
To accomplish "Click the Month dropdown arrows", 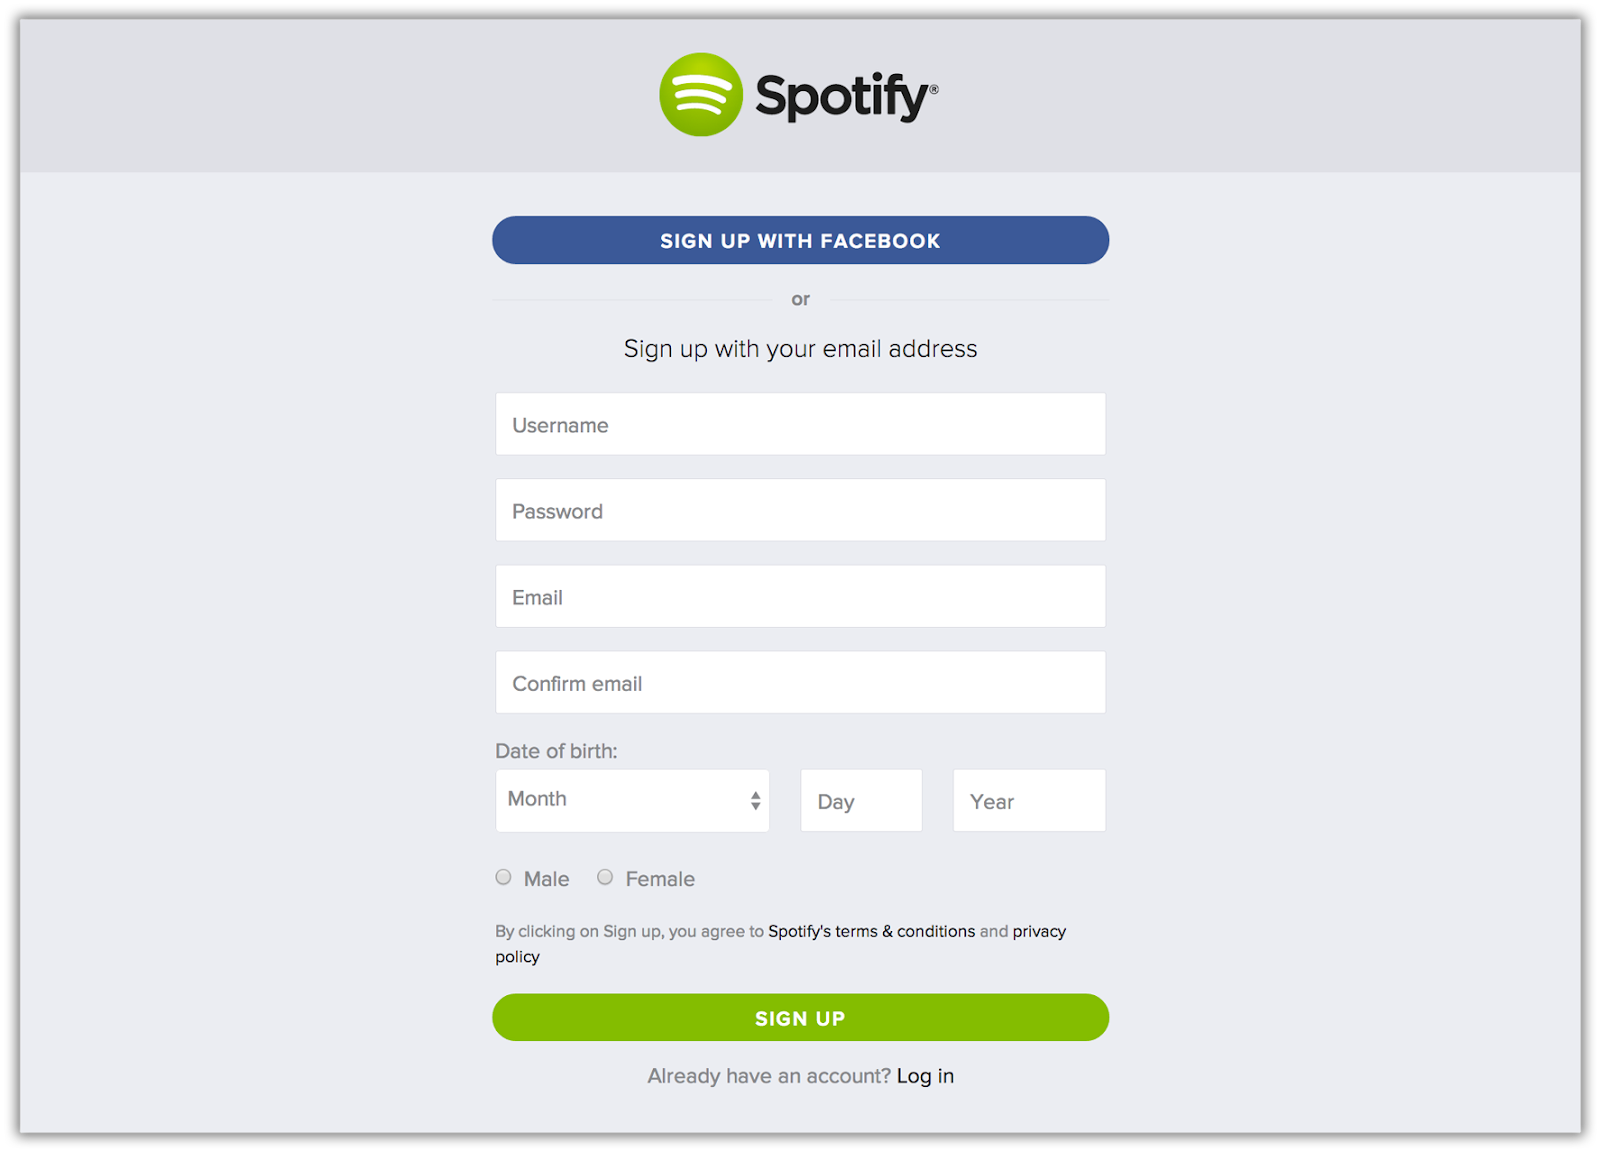I will point(755,800).
